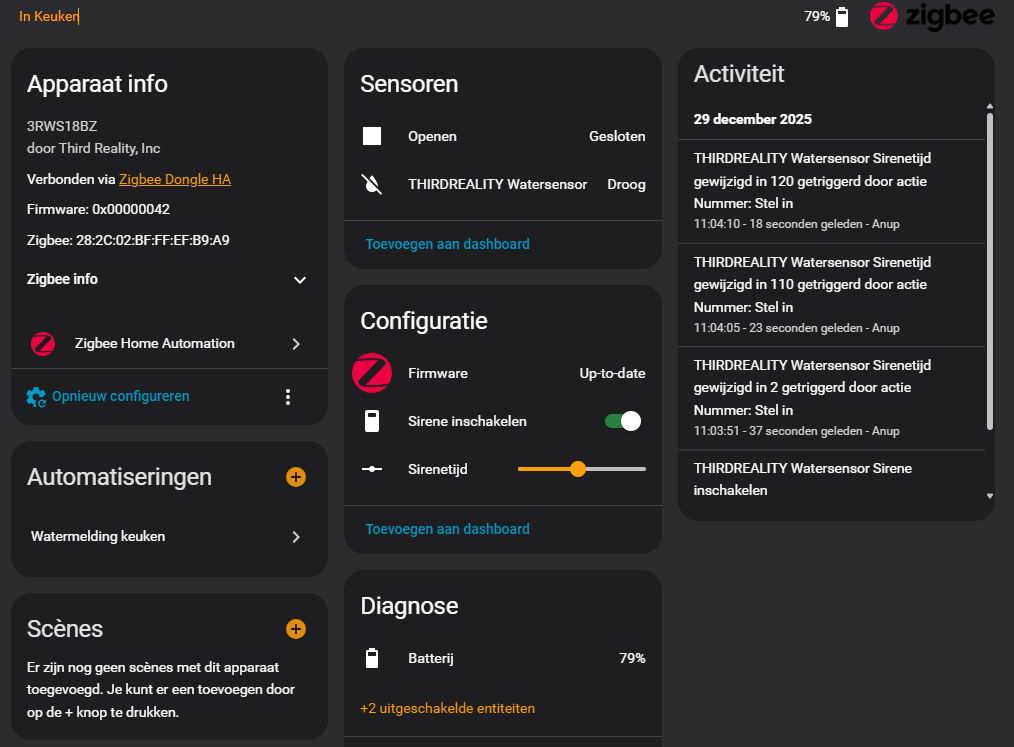
Task: Click Opnieuw configureren
Action: click(x=120, y=396)
